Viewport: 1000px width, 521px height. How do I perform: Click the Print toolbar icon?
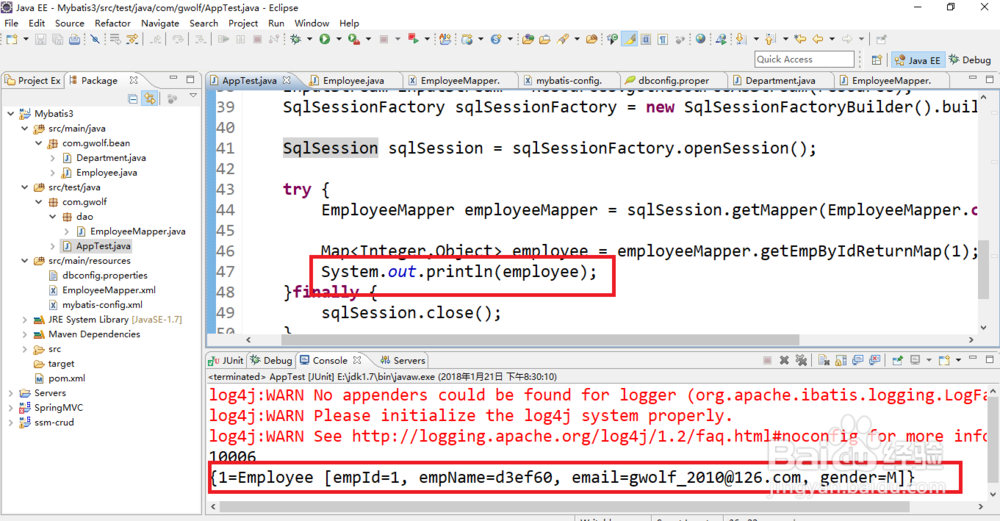coord(75,40)
